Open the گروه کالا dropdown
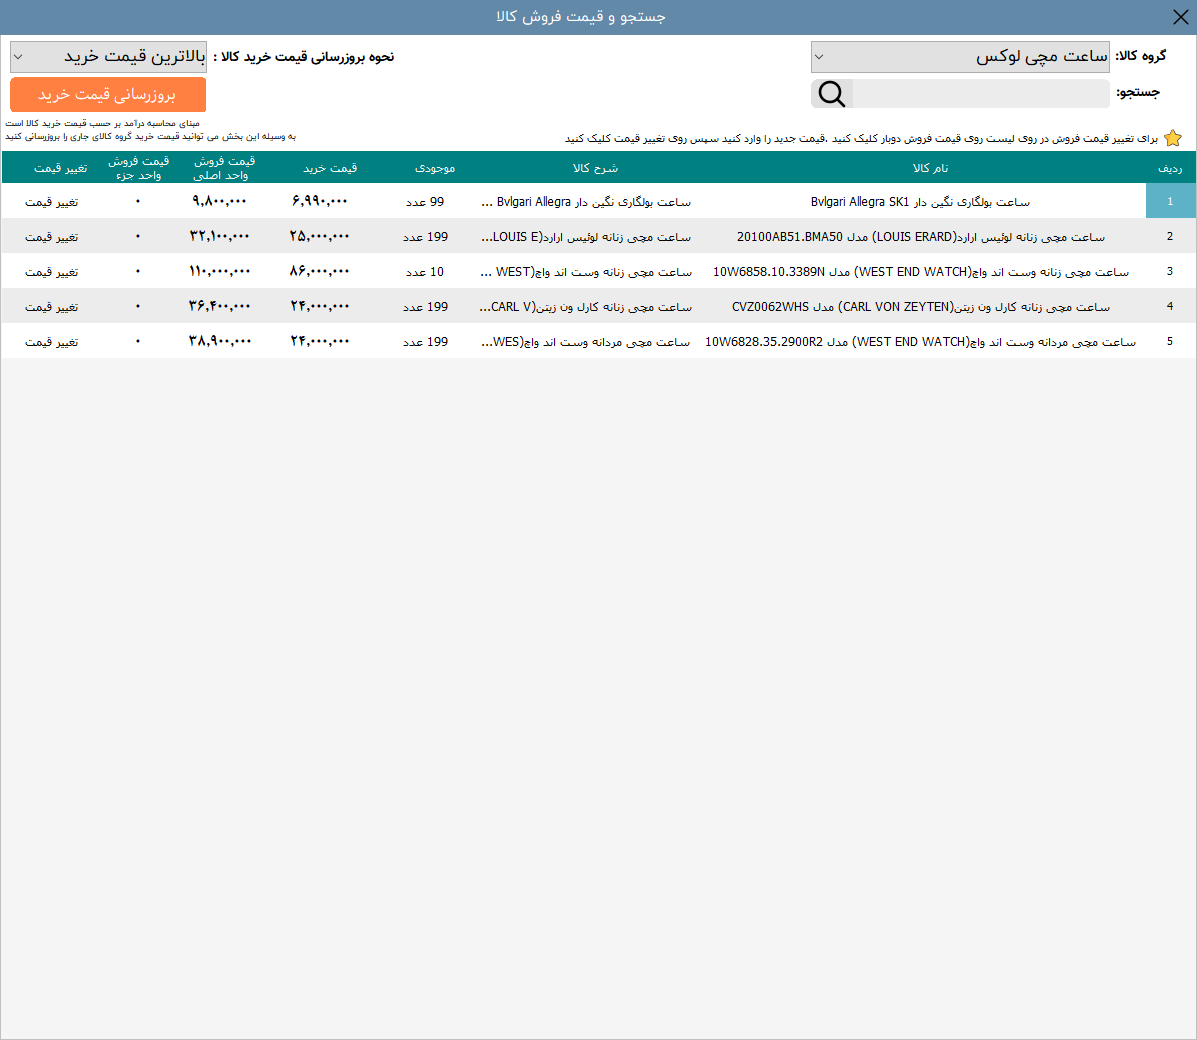The image size is (1197, 1040). click(x=960, y=57)
